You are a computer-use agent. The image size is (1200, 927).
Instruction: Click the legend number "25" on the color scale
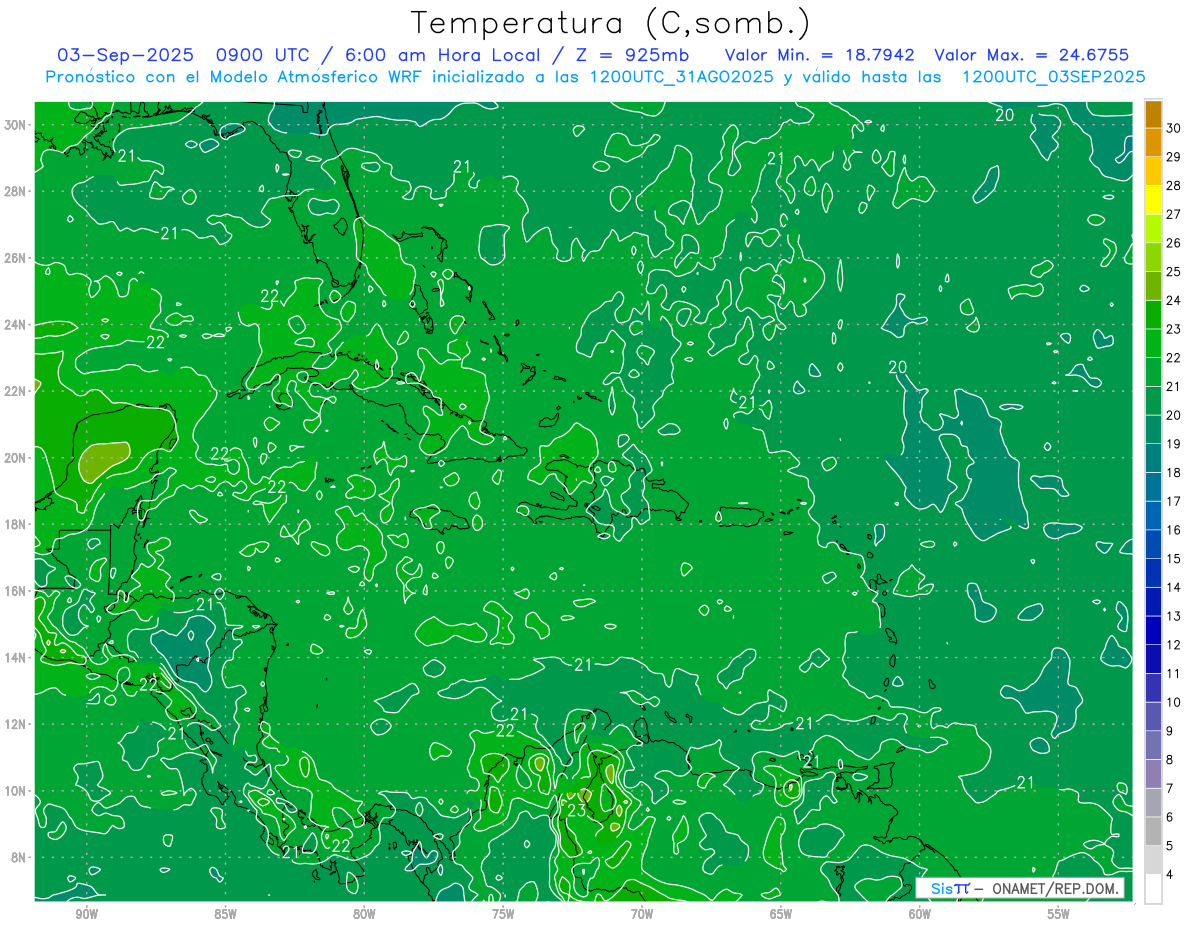point(1174,271)
